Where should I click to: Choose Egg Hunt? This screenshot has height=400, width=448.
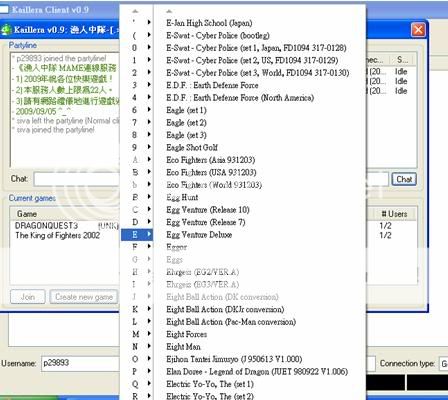[182, 197]
